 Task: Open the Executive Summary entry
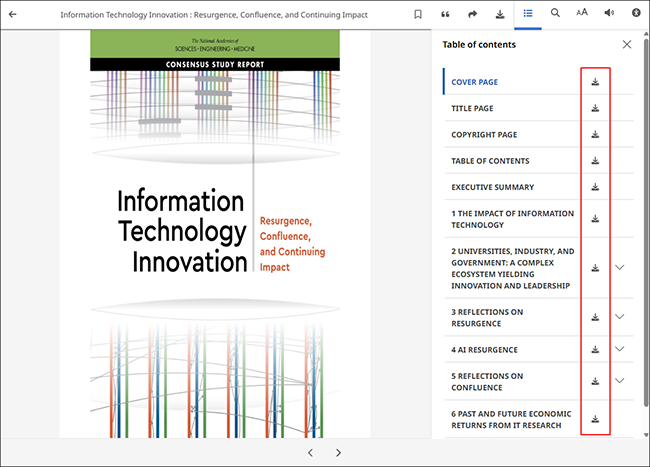[x=492, y=187]
